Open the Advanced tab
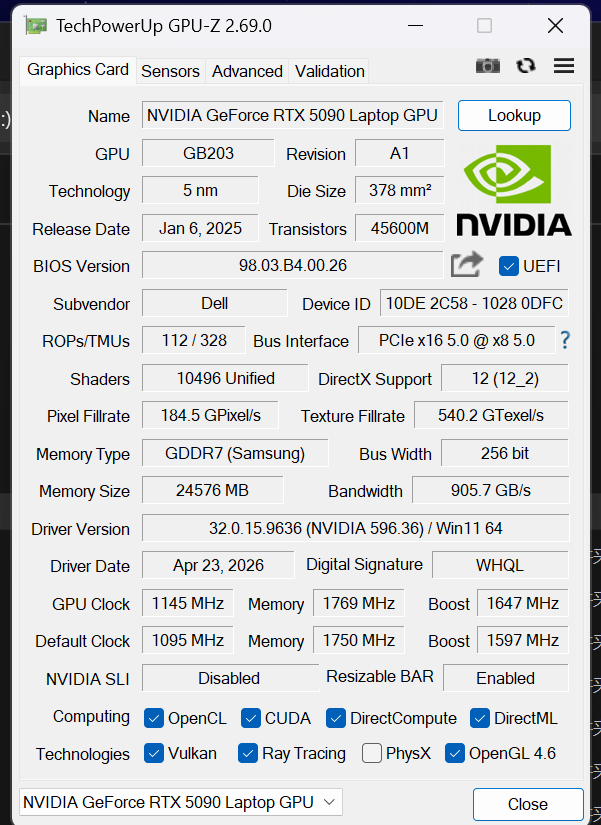The image size is (601, 825). 247,71
